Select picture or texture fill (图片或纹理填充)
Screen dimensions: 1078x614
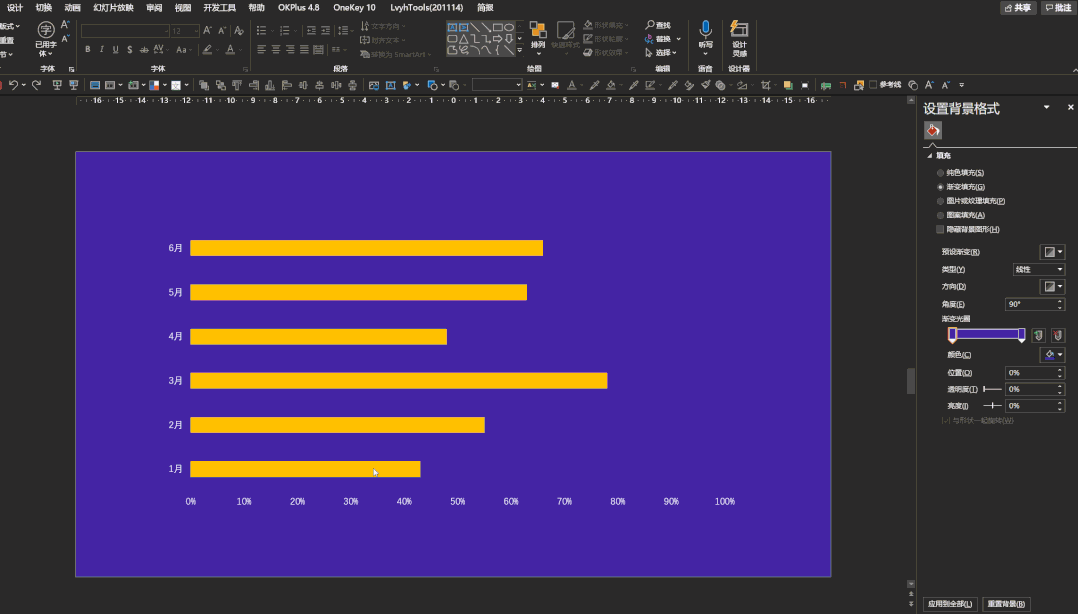coord(939,201)
